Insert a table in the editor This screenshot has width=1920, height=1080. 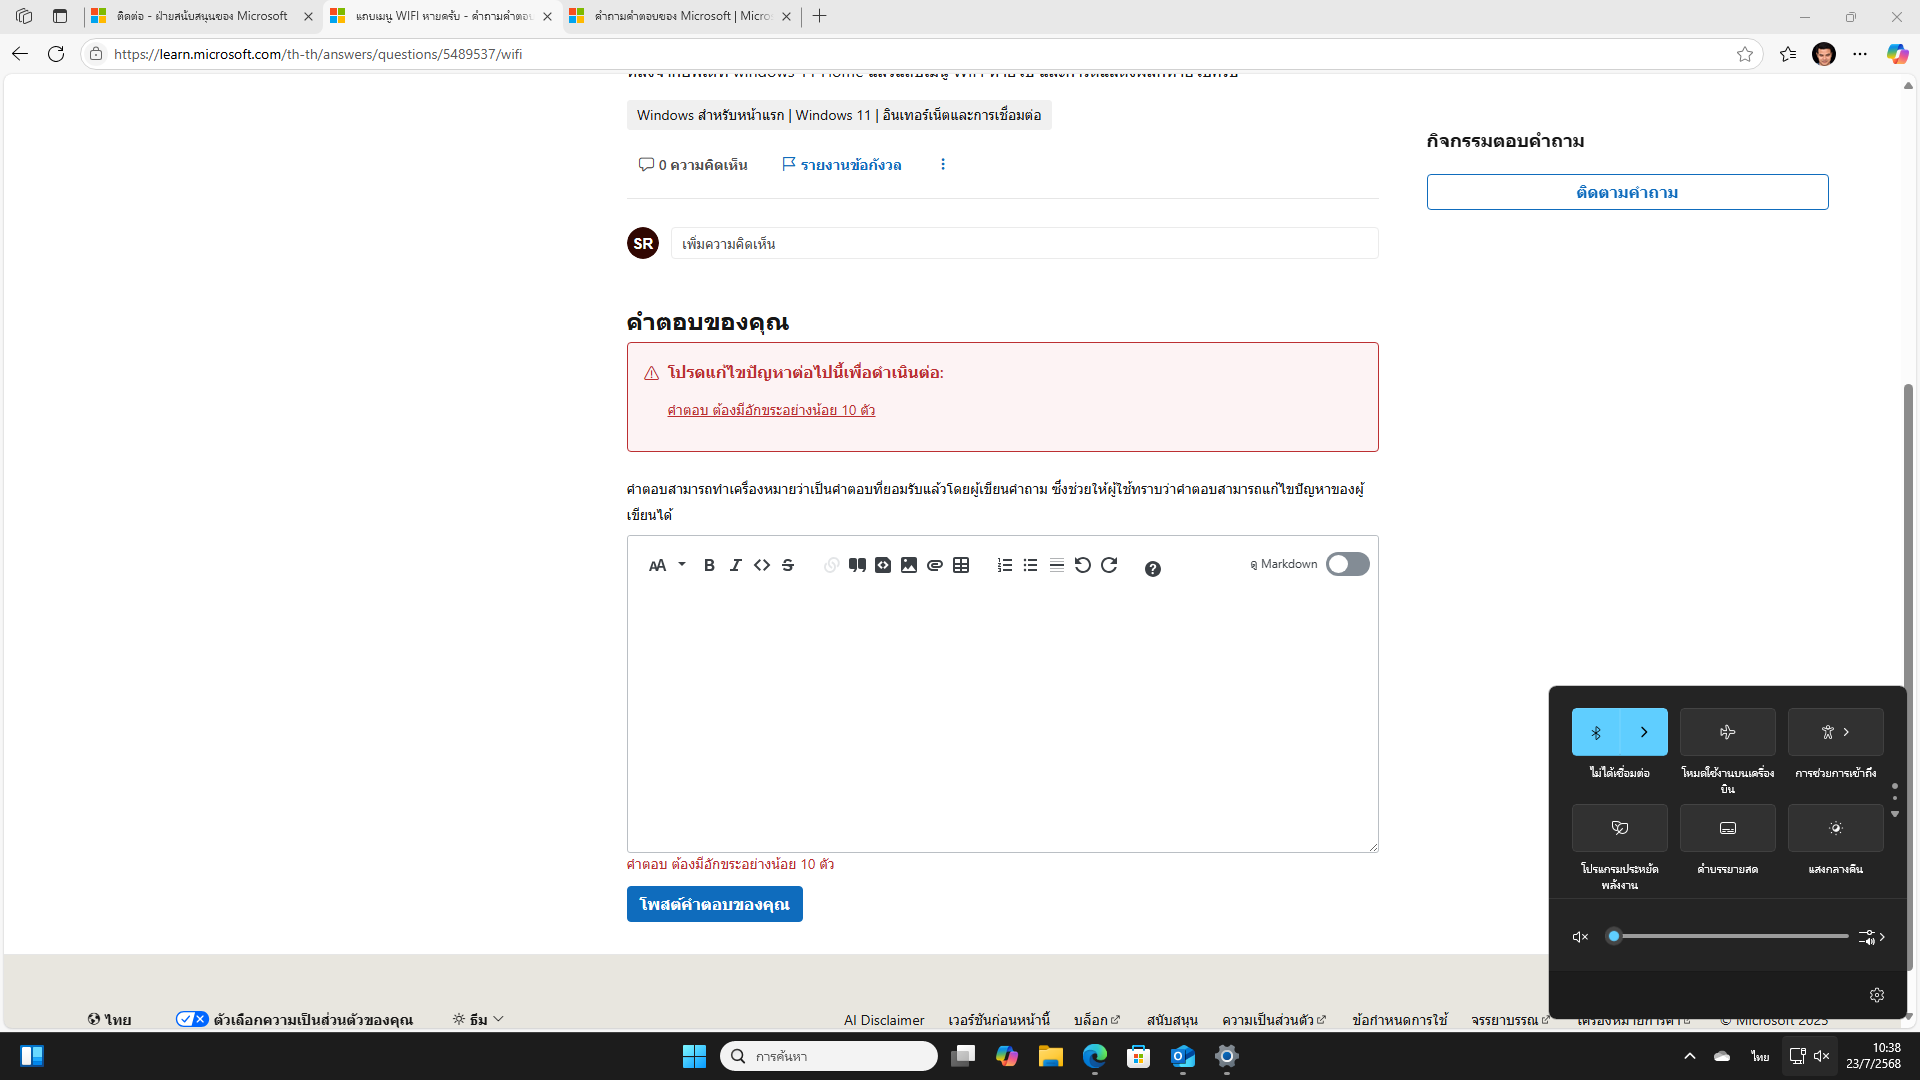pyautogui.click(x=961, y=565)
